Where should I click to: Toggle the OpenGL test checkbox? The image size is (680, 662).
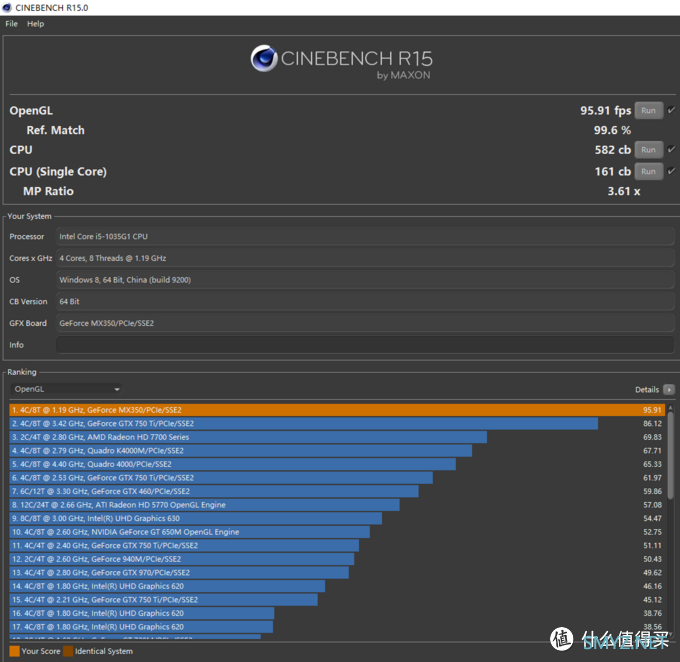click(671, 110)
